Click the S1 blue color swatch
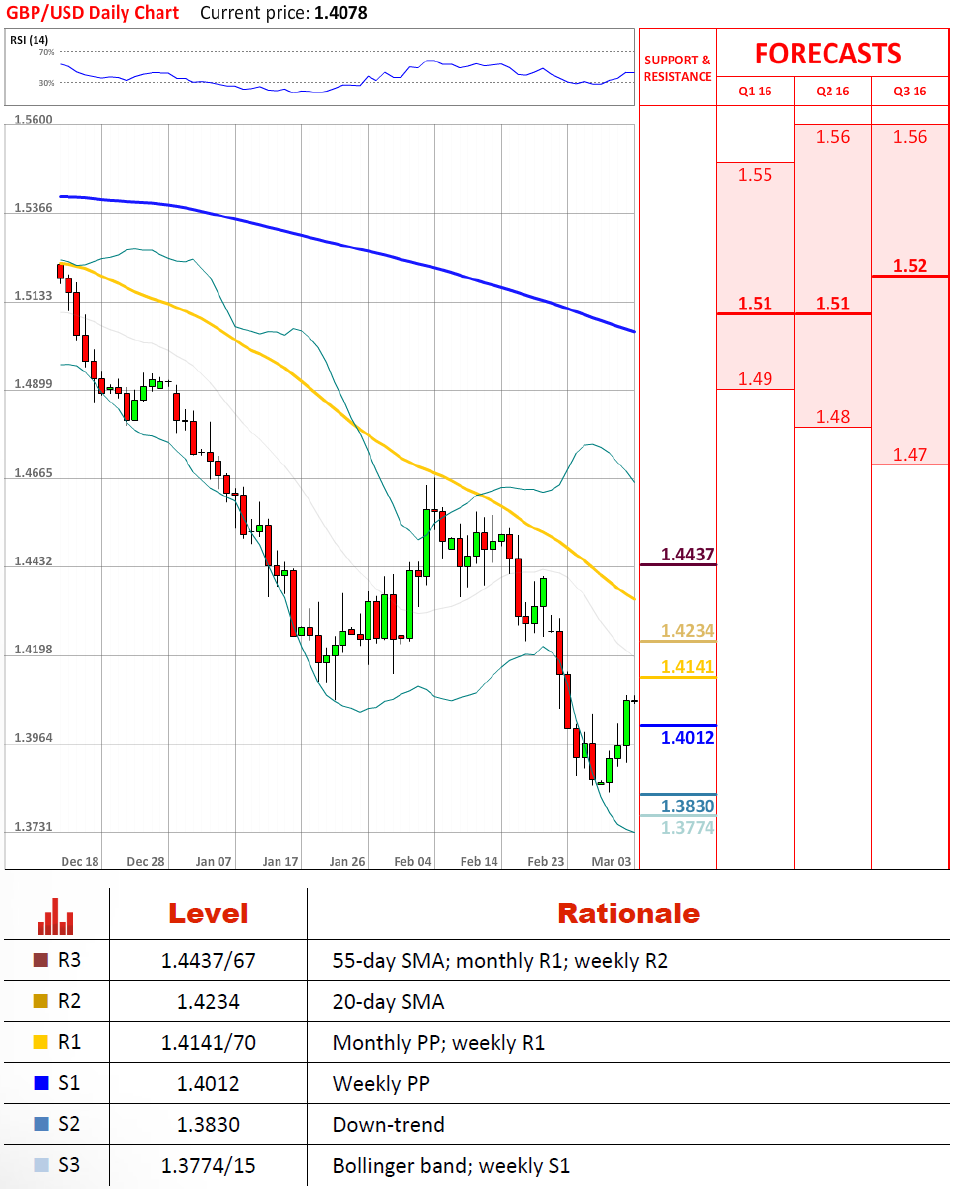 coord(41,1083)
